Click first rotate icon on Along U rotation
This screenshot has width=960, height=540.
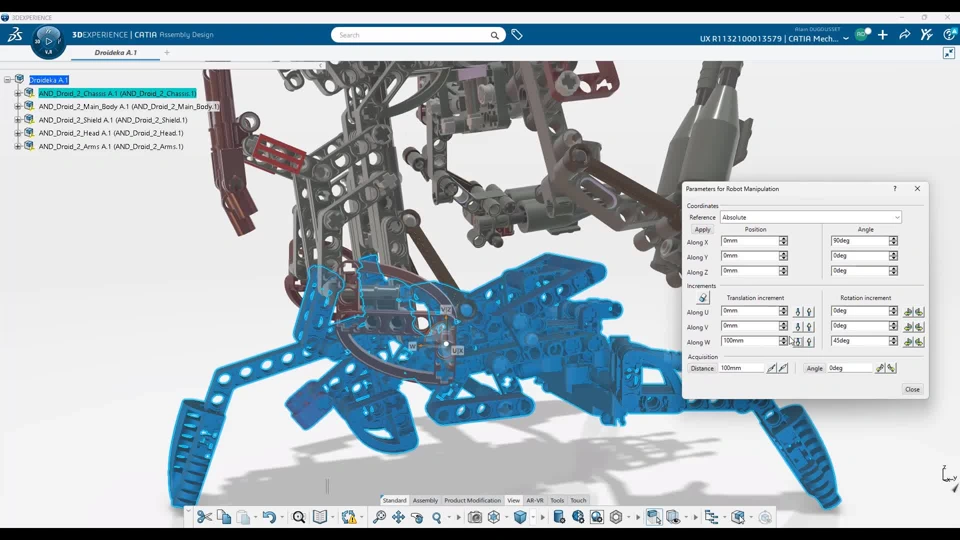[x=907, y=312]
